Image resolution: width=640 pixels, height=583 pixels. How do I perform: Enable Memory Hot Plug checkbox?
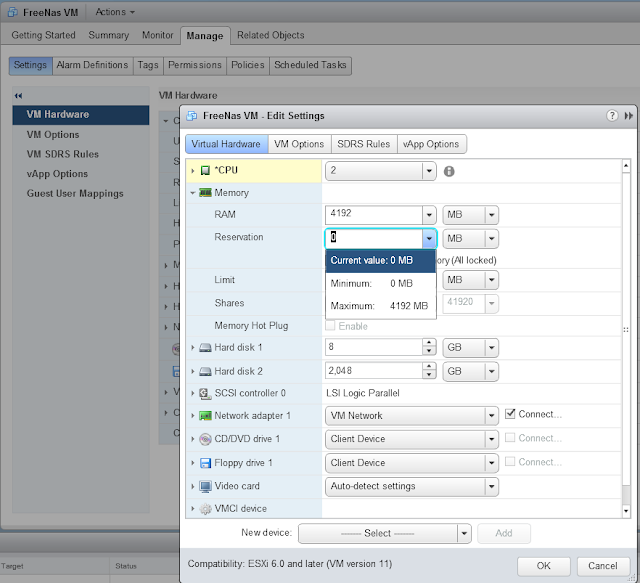[330, 325]
